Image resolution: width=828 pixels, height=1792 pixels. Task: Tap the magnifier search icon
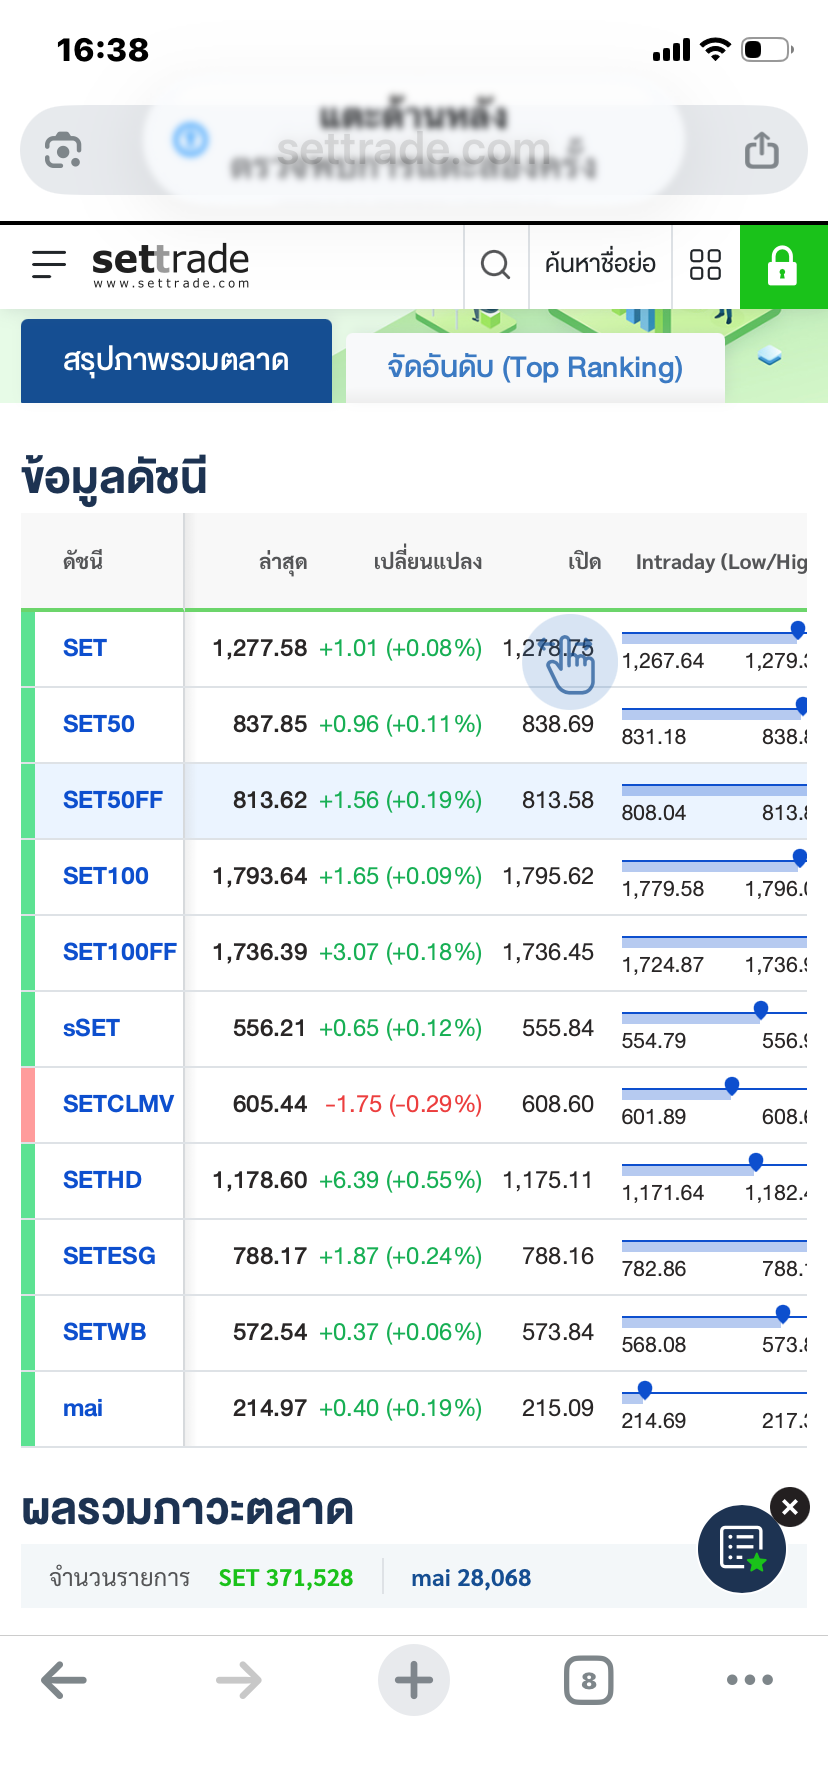click(x=495, y=265)
